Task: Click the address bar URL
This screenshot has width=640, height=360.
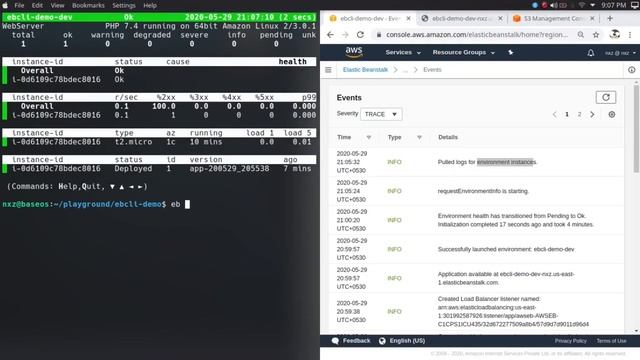Action: (x=477, y=35)
